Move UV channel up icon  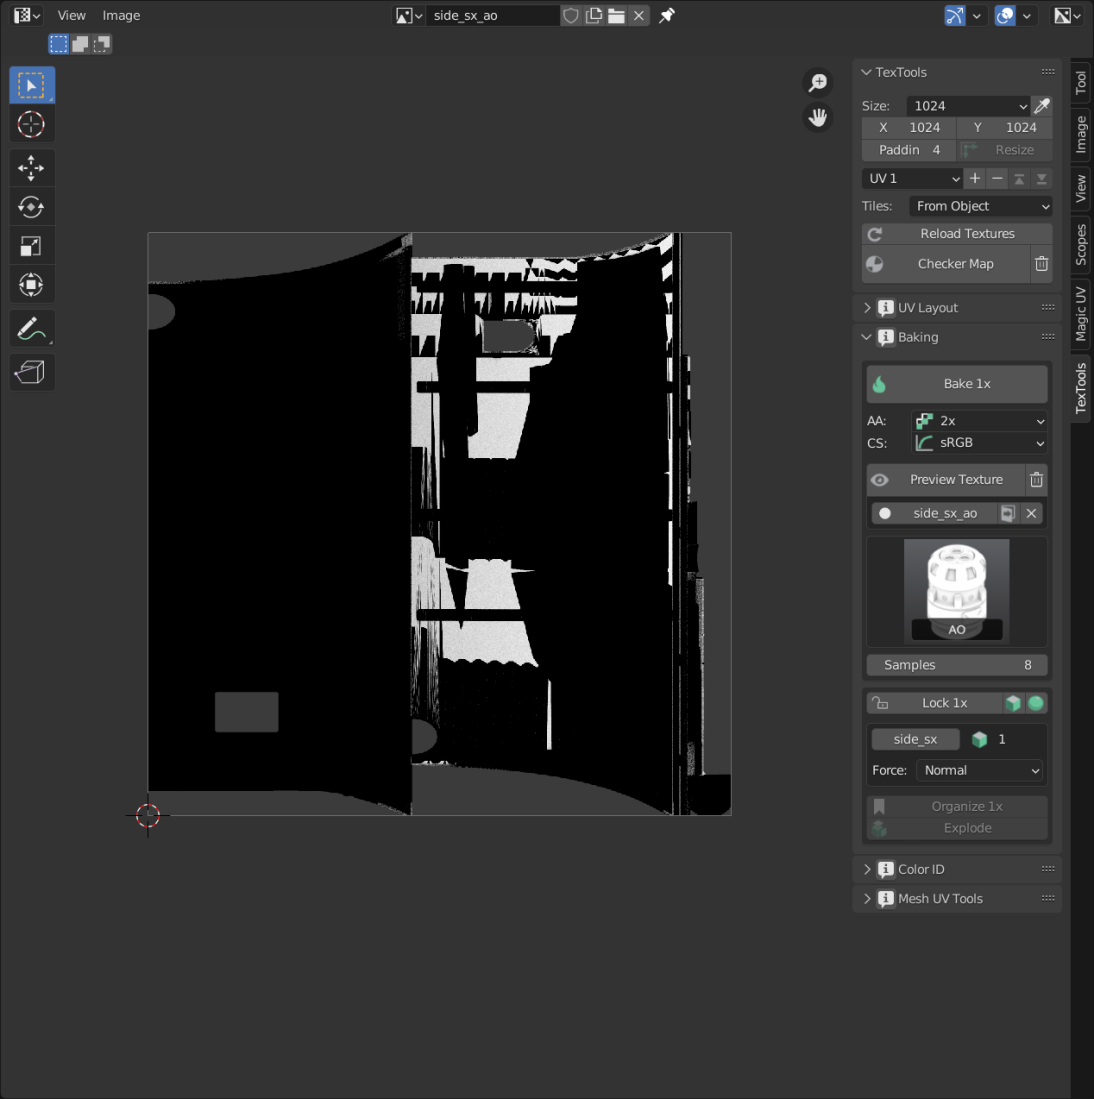pyautogui.click(x=1019, y=179)
